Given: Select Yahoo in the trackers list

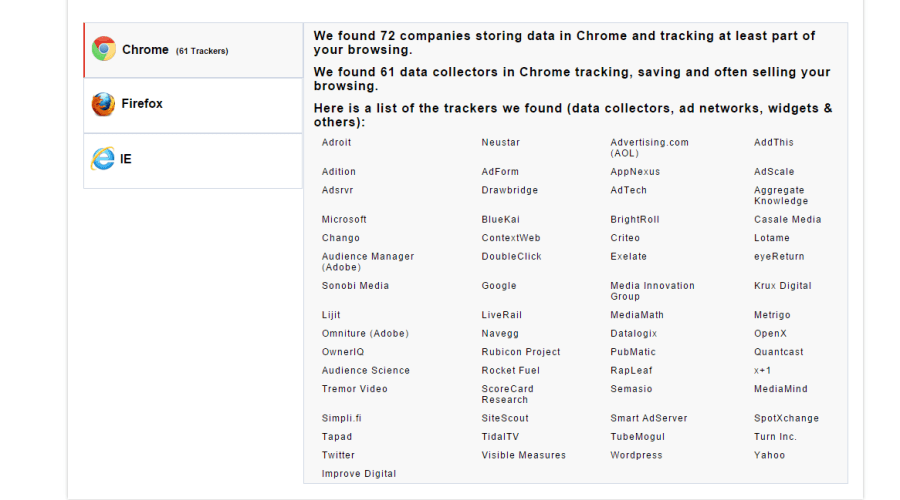Looking at the screenshot, I should pyautogui.click(x=769, y=456).
